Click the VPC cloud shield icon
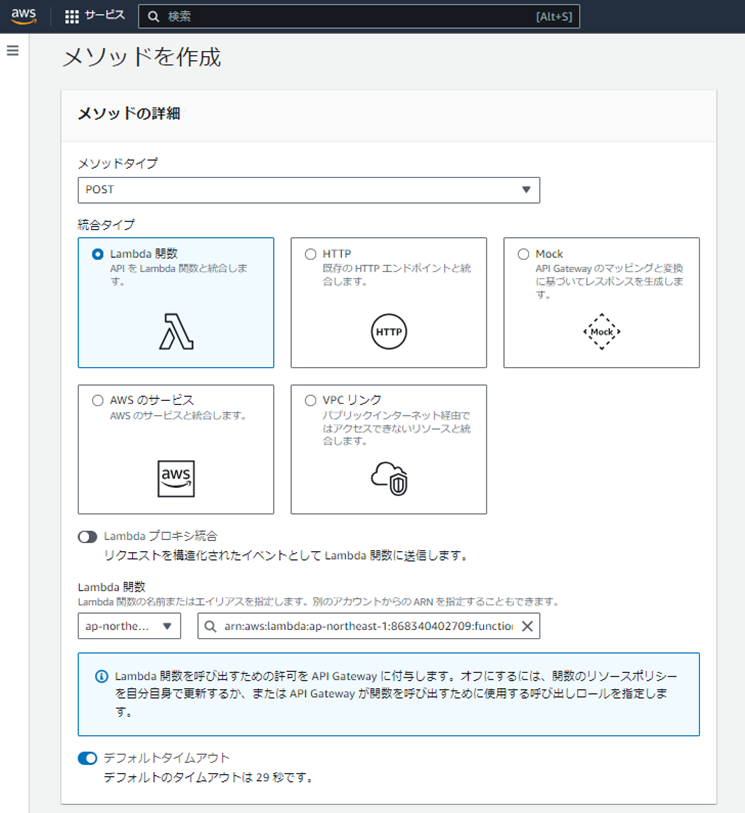 click(x=389, y=478)
